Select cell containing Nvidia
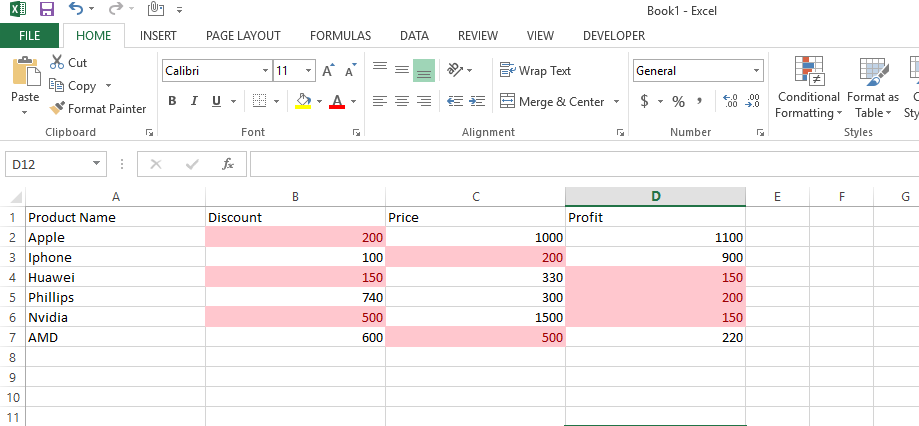This screenshot has height=426, width=919. coord(115,317)
